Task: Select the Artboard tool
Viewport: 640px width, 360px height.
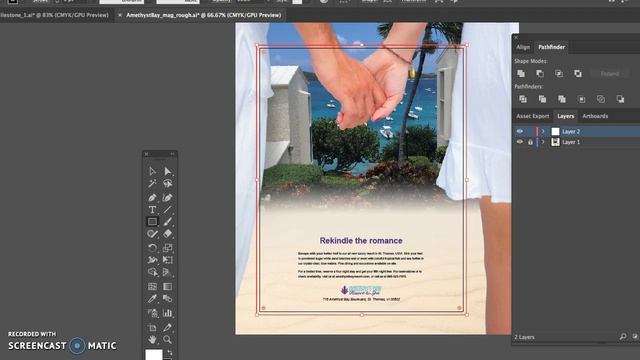Action: [x=152, y=327]
